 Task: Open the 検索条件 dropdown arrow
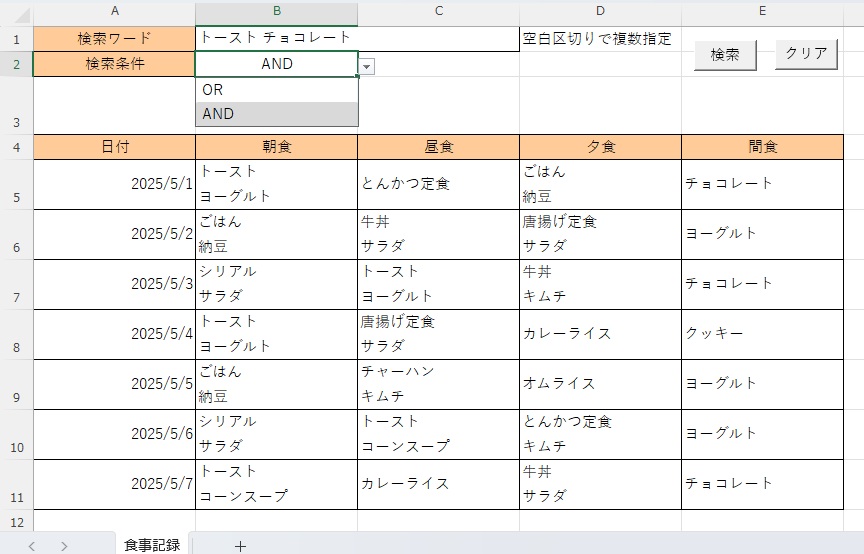[x=366, y=67]
